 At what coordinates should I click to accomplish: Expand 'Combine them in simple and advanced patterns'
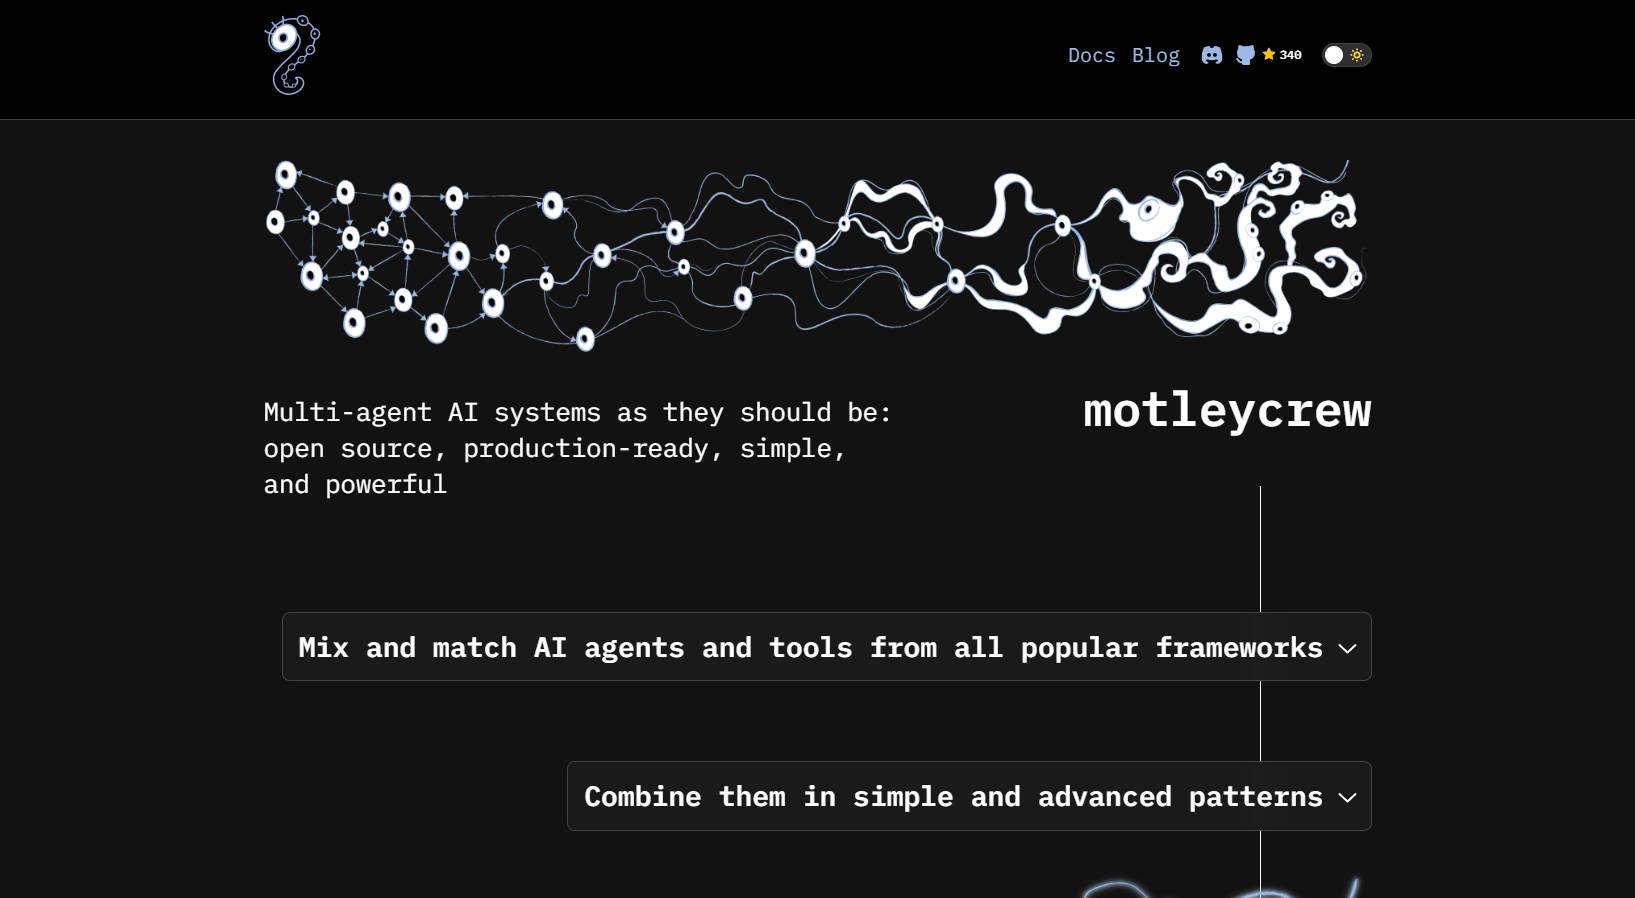tap(969, 796)
